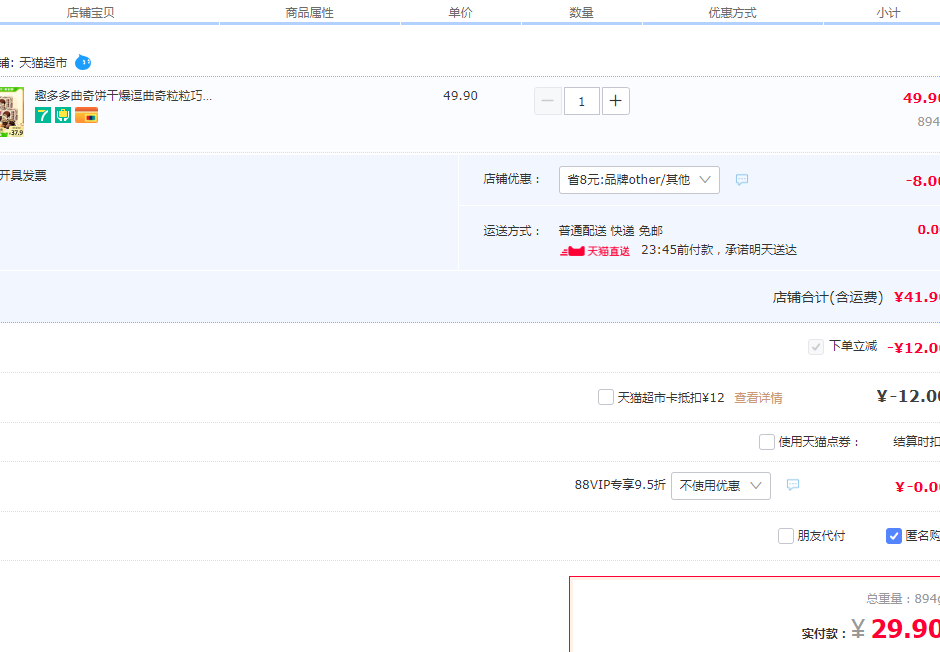Click the 23:45前付款，承诺明天送达 delivery notice
Screen dimensions: 940x652
click(x=719, y=250)
